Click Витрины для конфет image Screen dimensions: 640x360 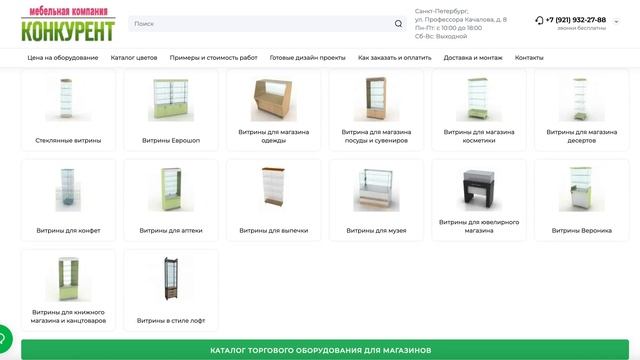pyautogui.click(x=68, y=189)
